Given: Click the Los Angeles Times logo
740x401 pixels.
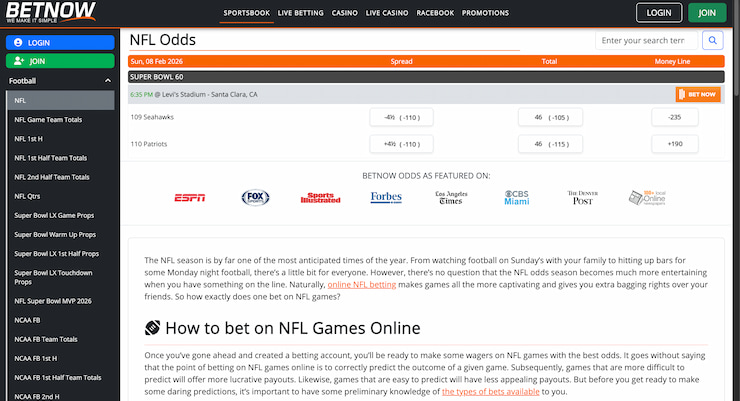Looking at the screenshot, I should click(x=451, y=197).
